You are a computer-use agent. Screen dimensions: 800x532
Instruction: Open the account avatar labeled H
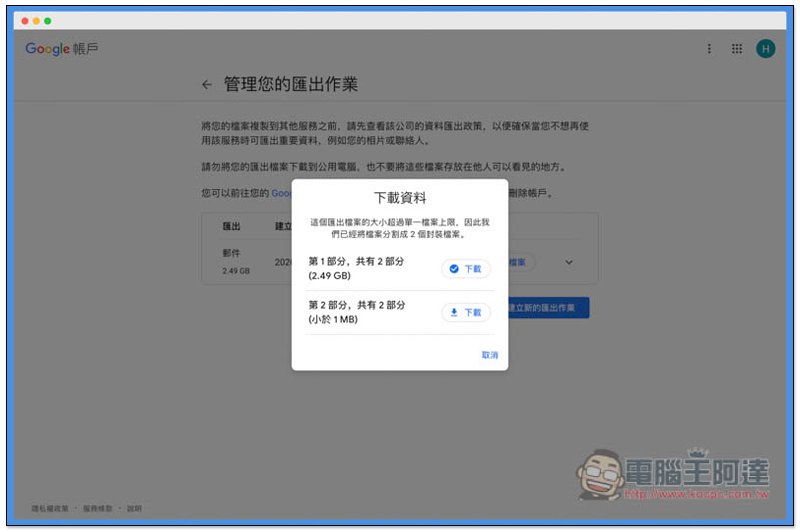pyautogui.click(x=765, y=49)
